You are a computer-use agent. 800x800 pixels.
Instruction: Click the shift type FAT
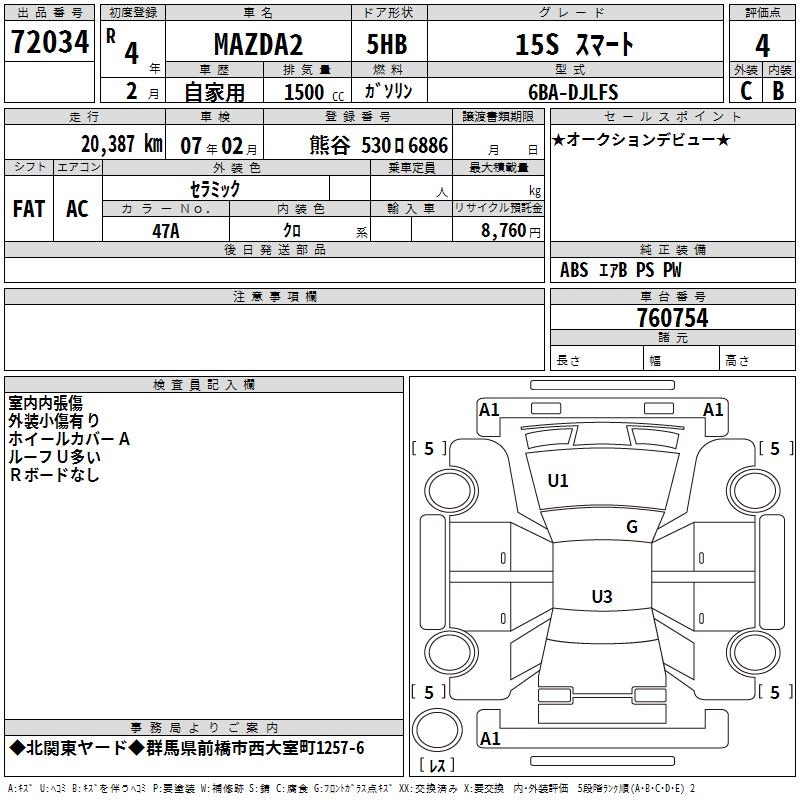tap(29, 209)
